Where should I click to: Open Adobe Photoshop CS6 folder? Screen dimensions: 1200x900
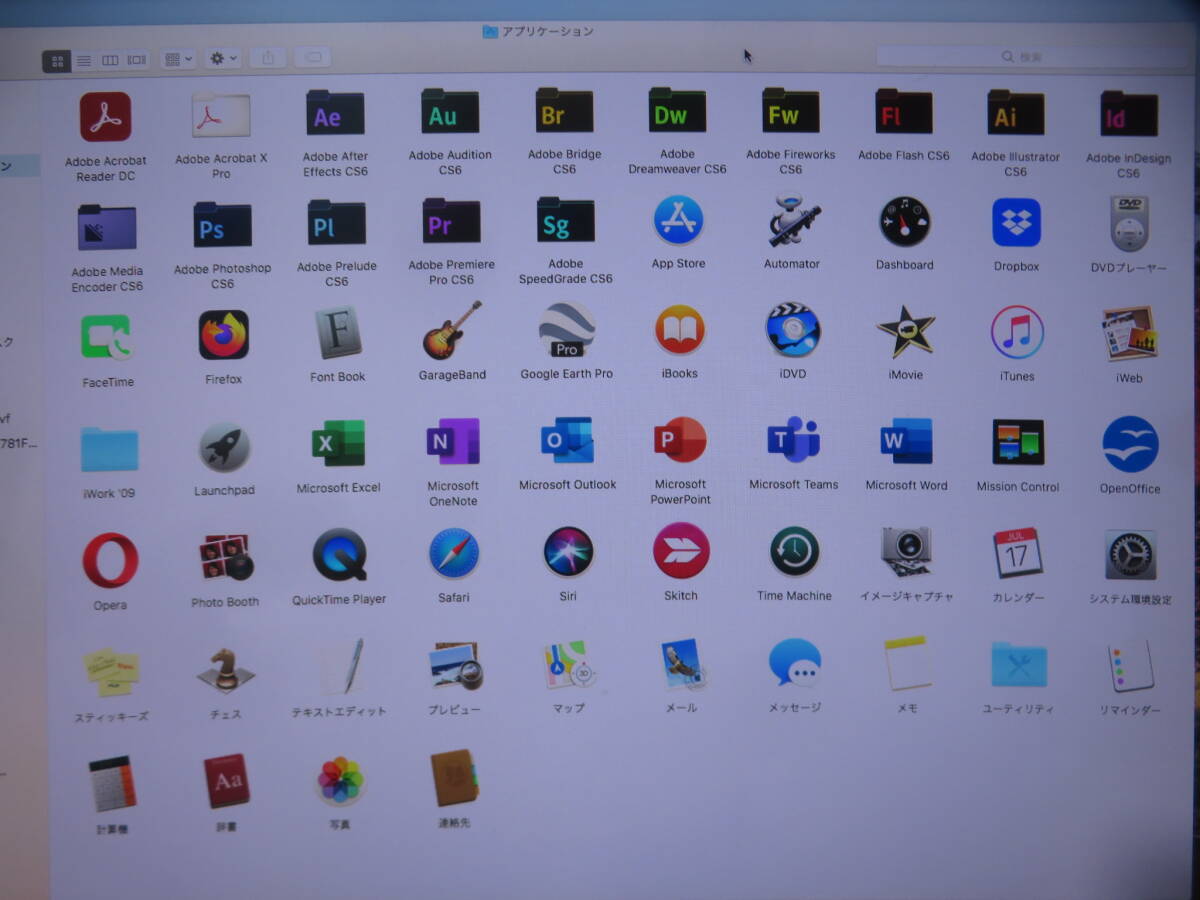(222, 226)
